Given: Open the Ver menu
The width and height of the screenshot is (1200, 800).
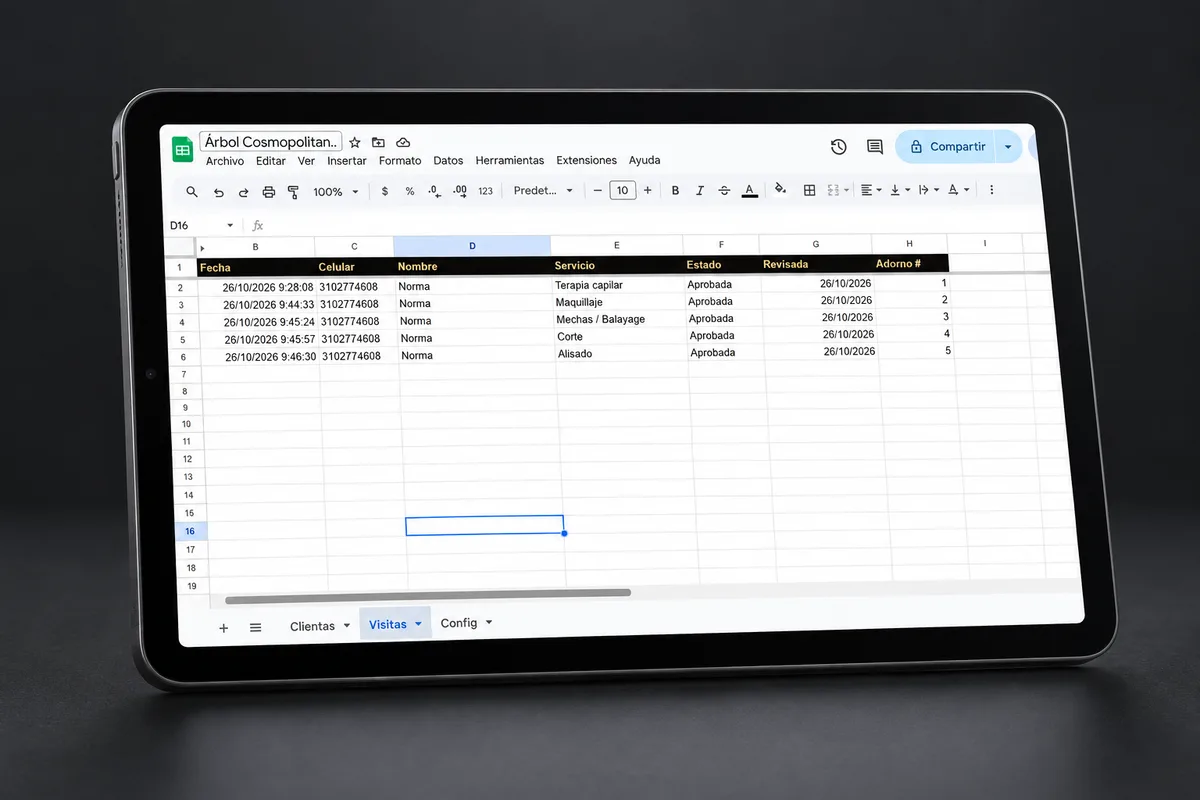Looking at the screenshot, I should [306, 161].
